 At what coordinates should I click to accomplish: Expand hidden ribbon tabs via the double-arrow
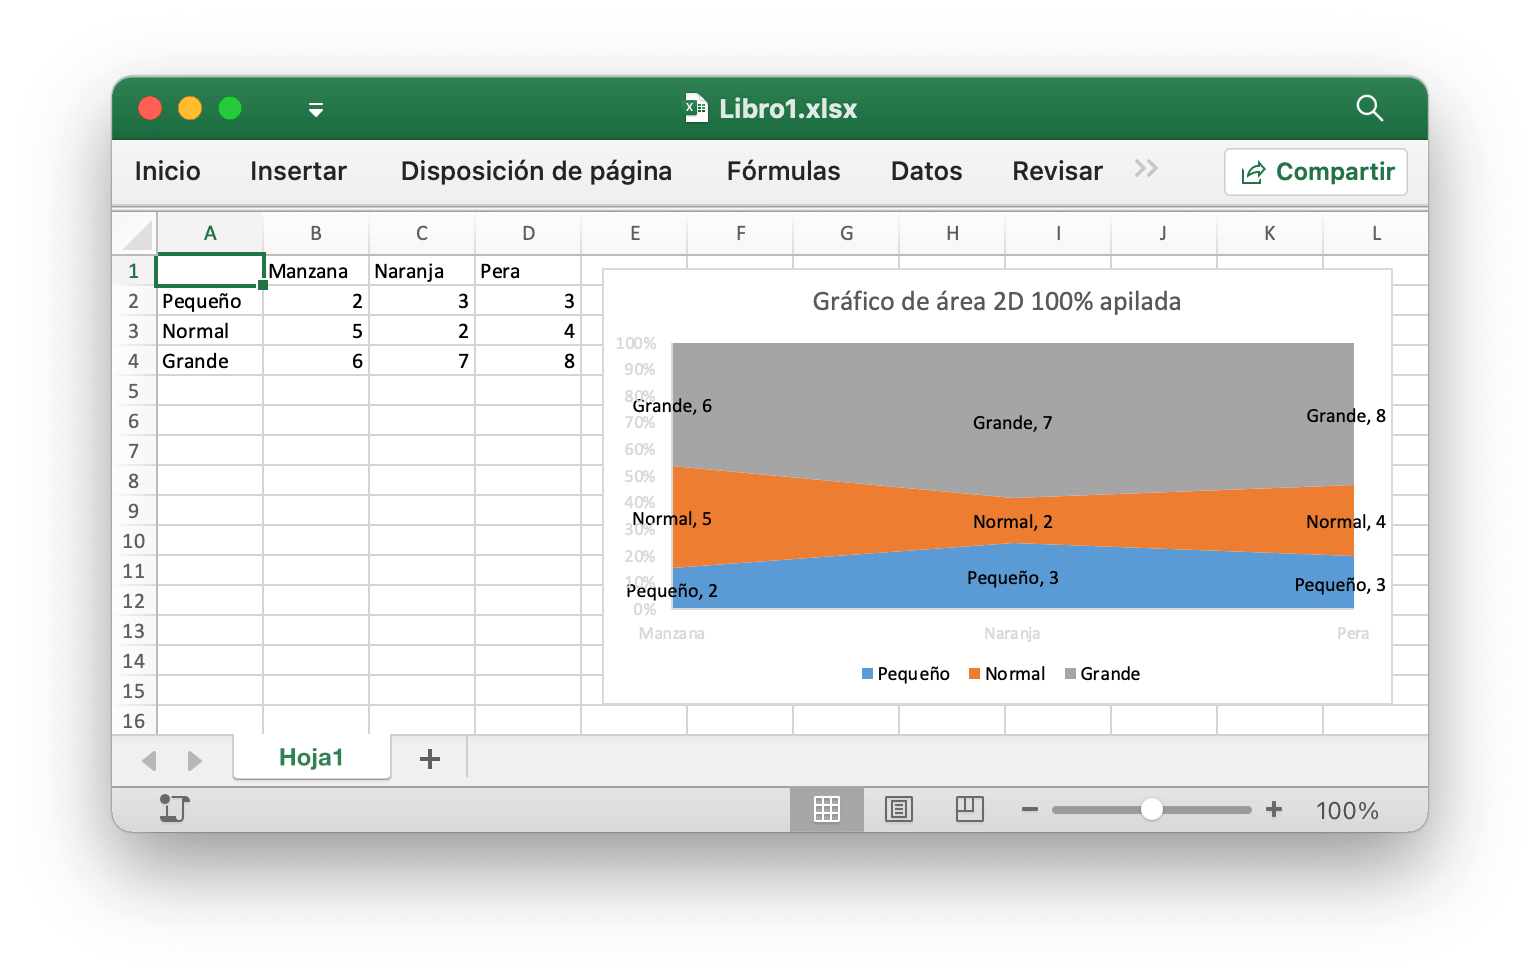coord(1145,170)
